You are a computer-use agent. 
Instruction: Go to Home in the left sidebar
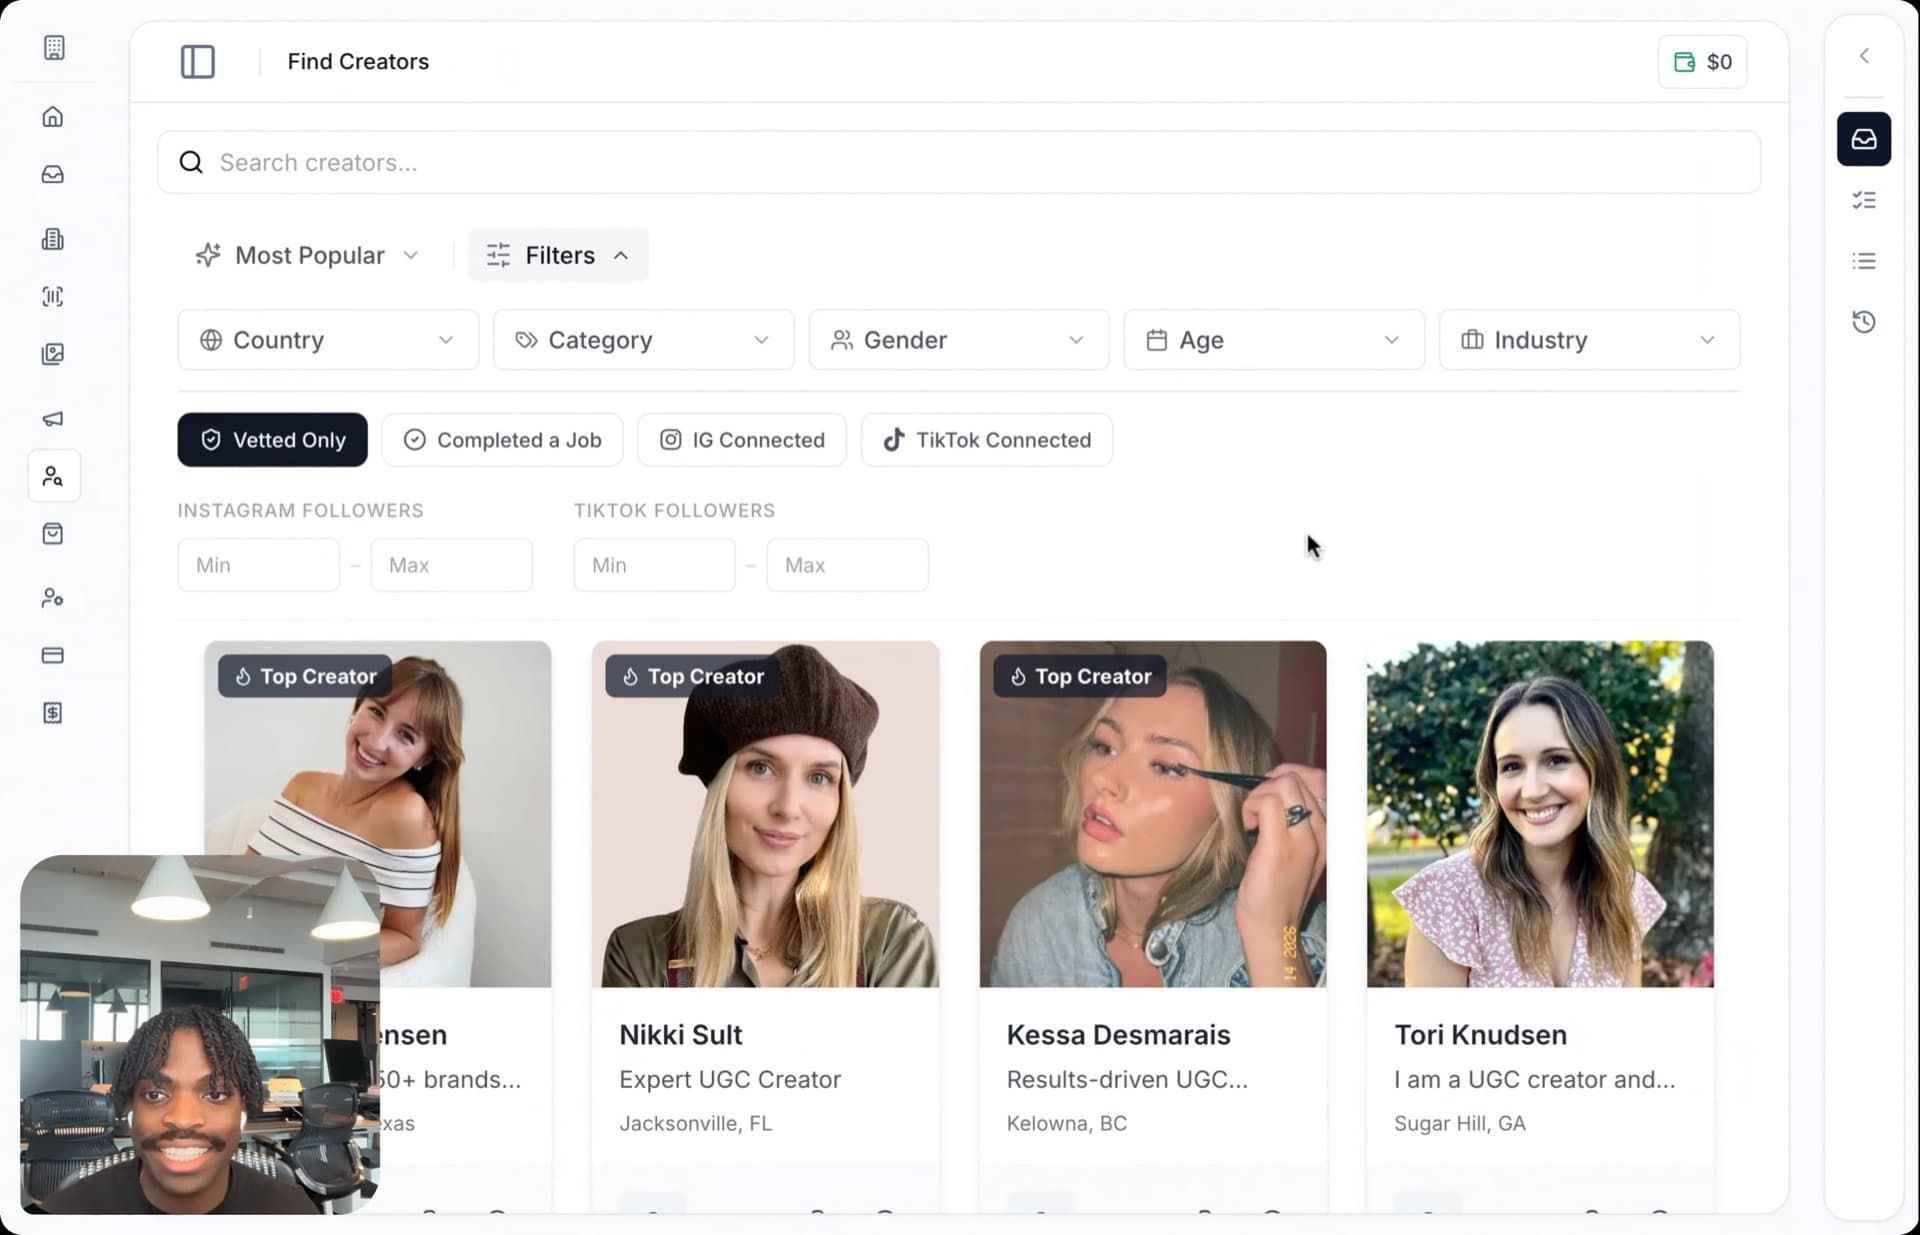click(x=53, y=117)
